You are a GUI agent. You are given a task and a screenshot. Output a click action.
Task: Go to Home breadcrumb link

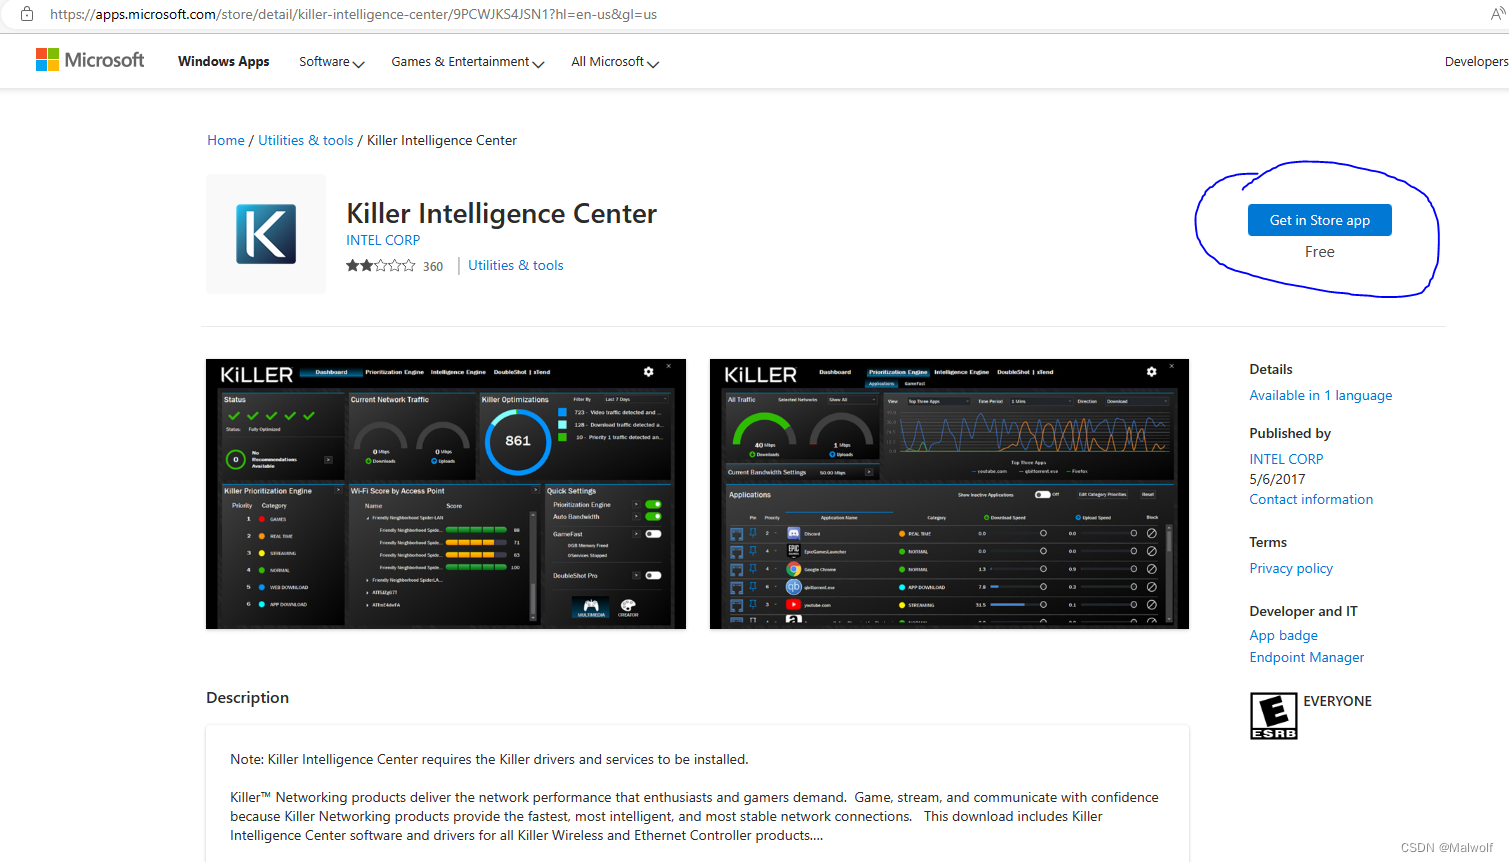click(226, 141)
